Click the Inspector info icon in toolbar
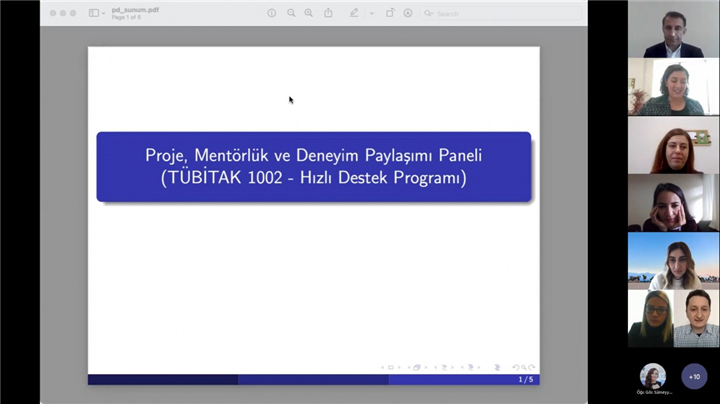Viewport: 720px width, 404px height. 272,13
